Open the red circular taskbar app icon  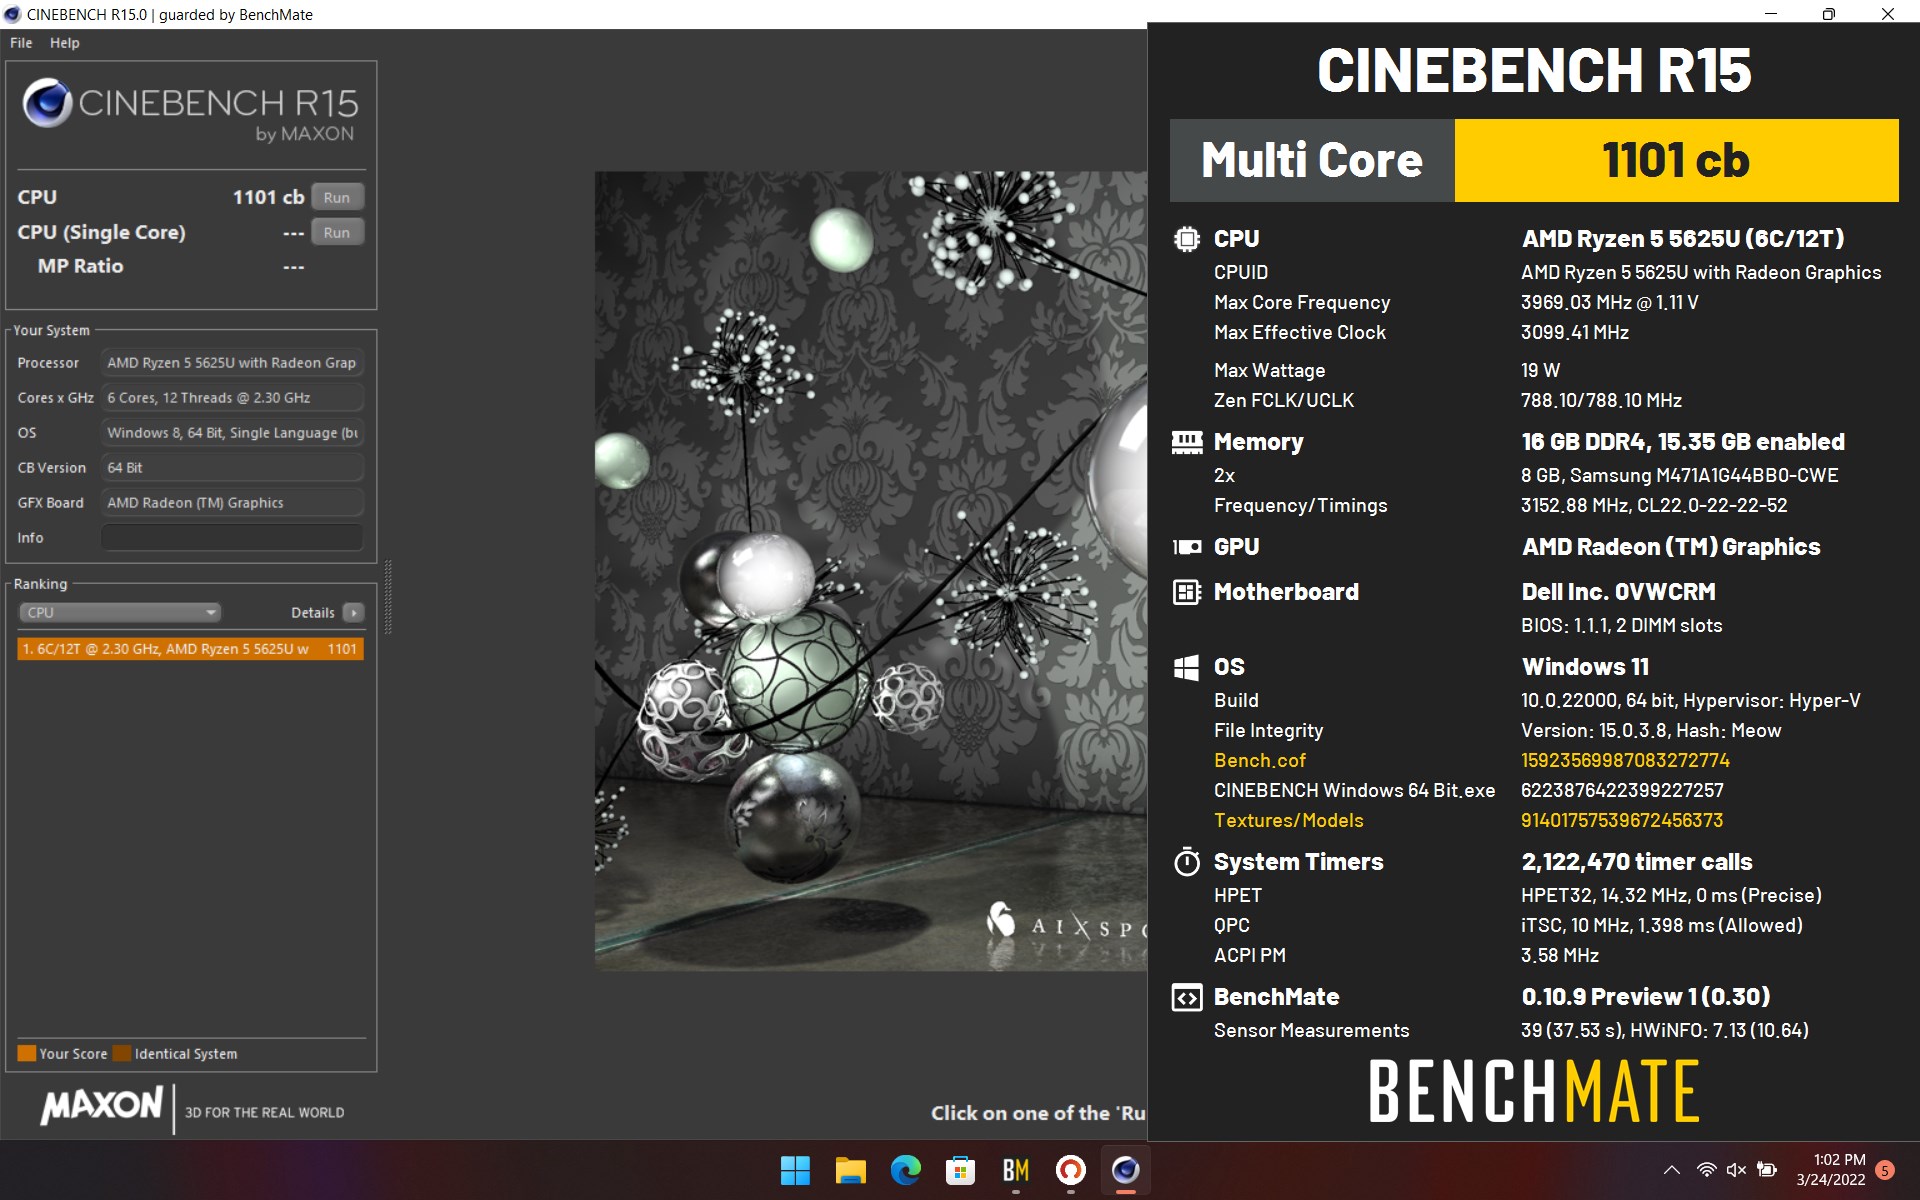tap(1070, 1170)
